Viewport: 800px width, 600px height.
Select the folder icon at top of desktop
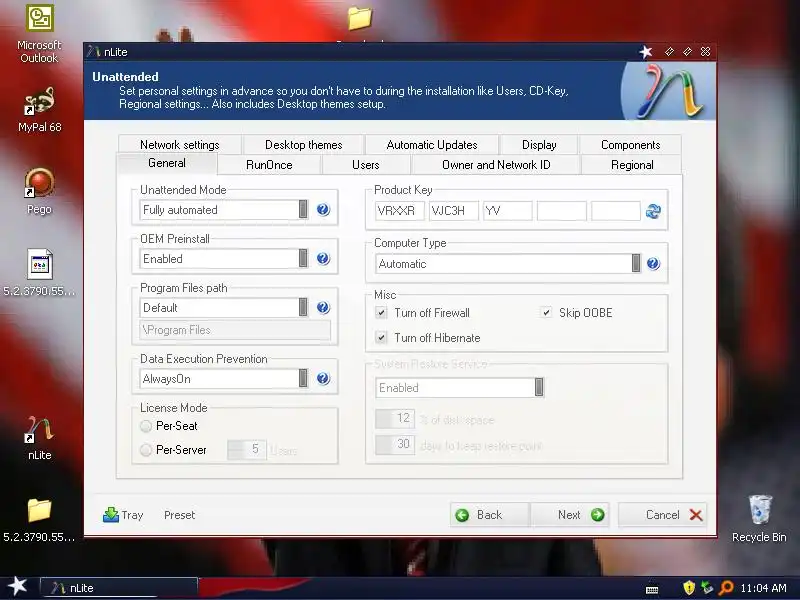pos(360,18)
